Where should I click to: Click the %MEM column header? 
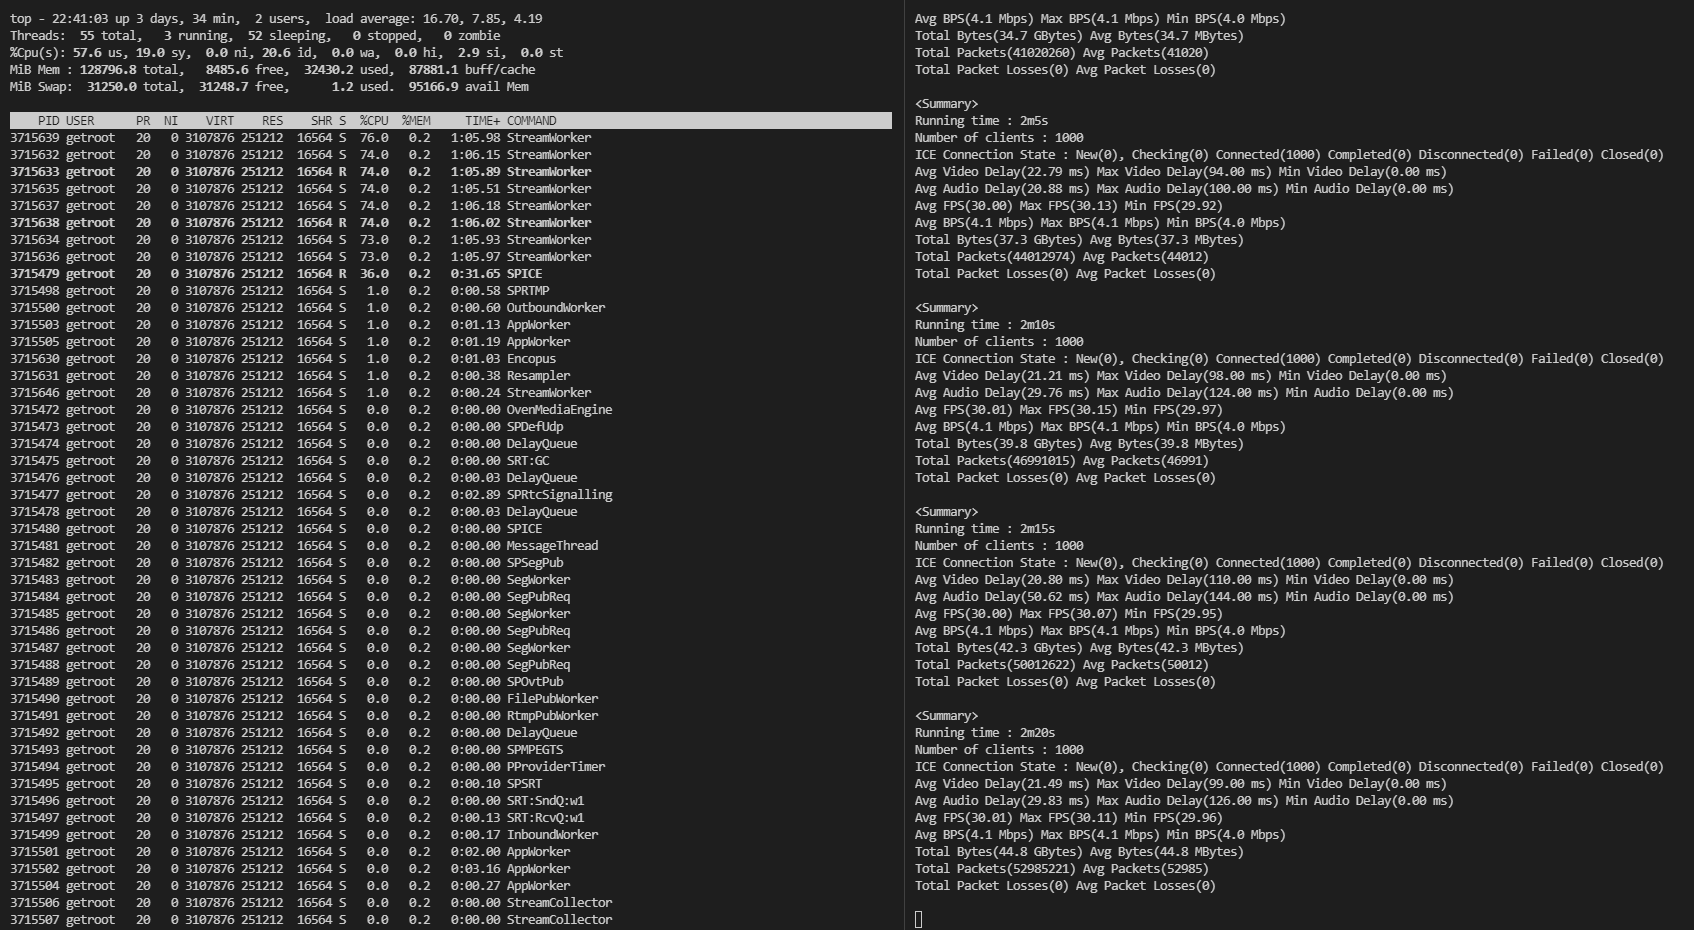tap(416, 121)
